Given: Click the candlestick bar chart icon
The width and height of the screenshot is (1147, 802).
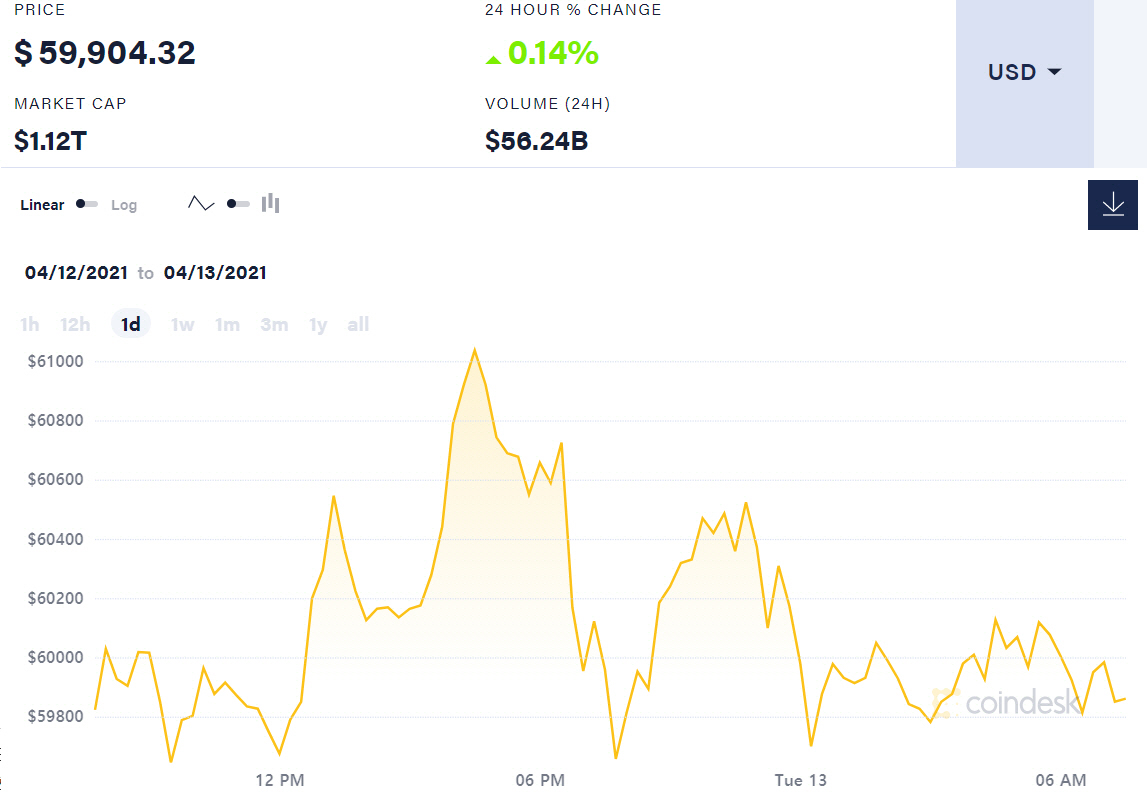Looking at the screenshot, I should (x=270, y=204).
